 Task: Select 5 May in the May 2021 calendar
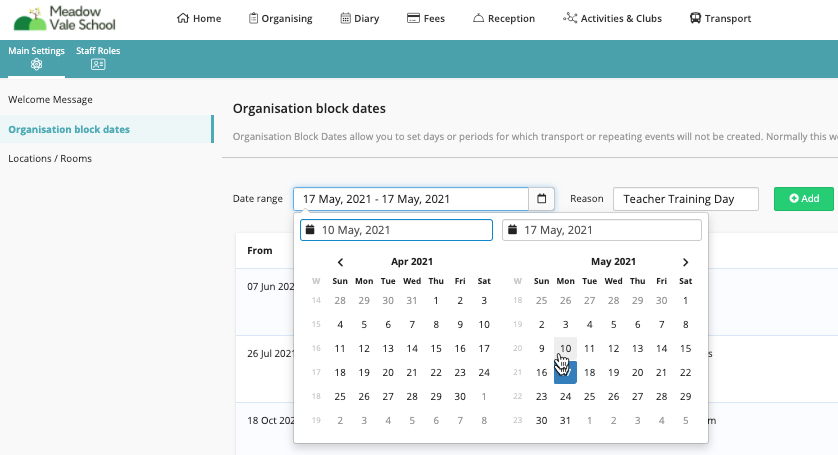pyautogui.click(x=614, y=325)
